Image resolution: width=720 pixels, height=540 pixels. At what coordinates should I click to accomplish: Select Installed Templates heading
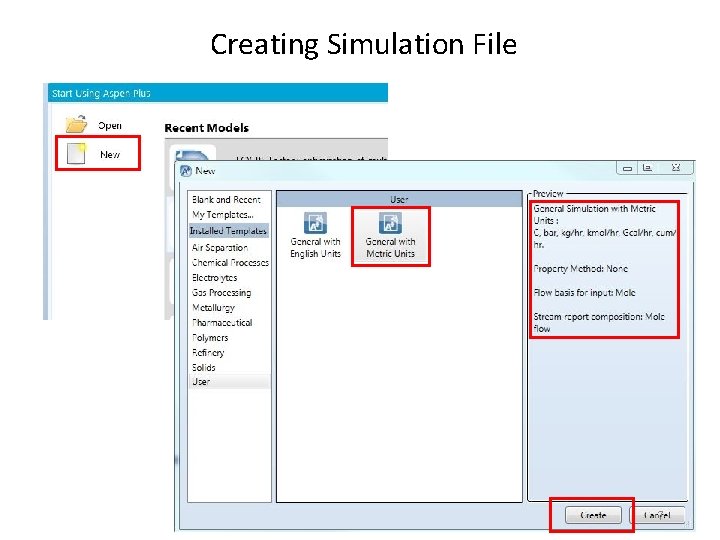(x=228, y=231)
